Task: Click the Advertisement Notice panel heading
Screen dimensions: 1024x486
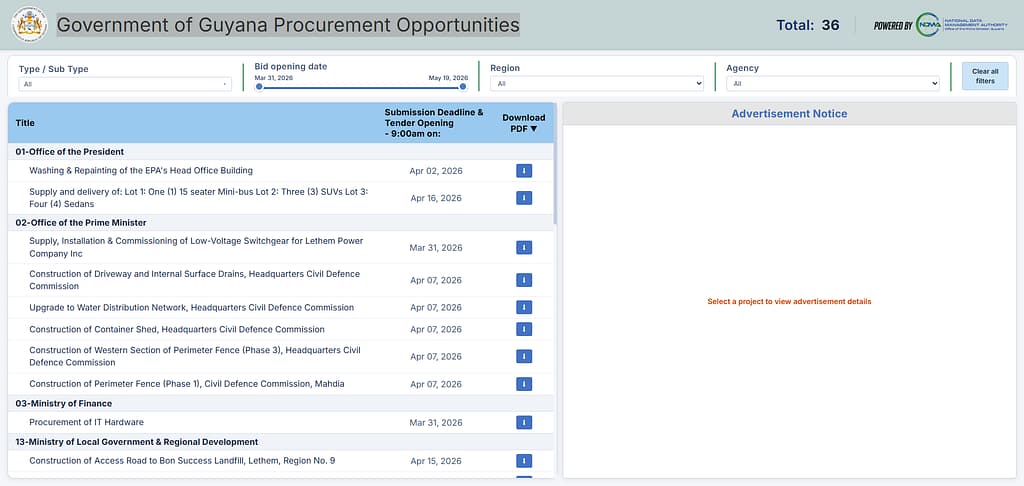Action: click(789, 114)
